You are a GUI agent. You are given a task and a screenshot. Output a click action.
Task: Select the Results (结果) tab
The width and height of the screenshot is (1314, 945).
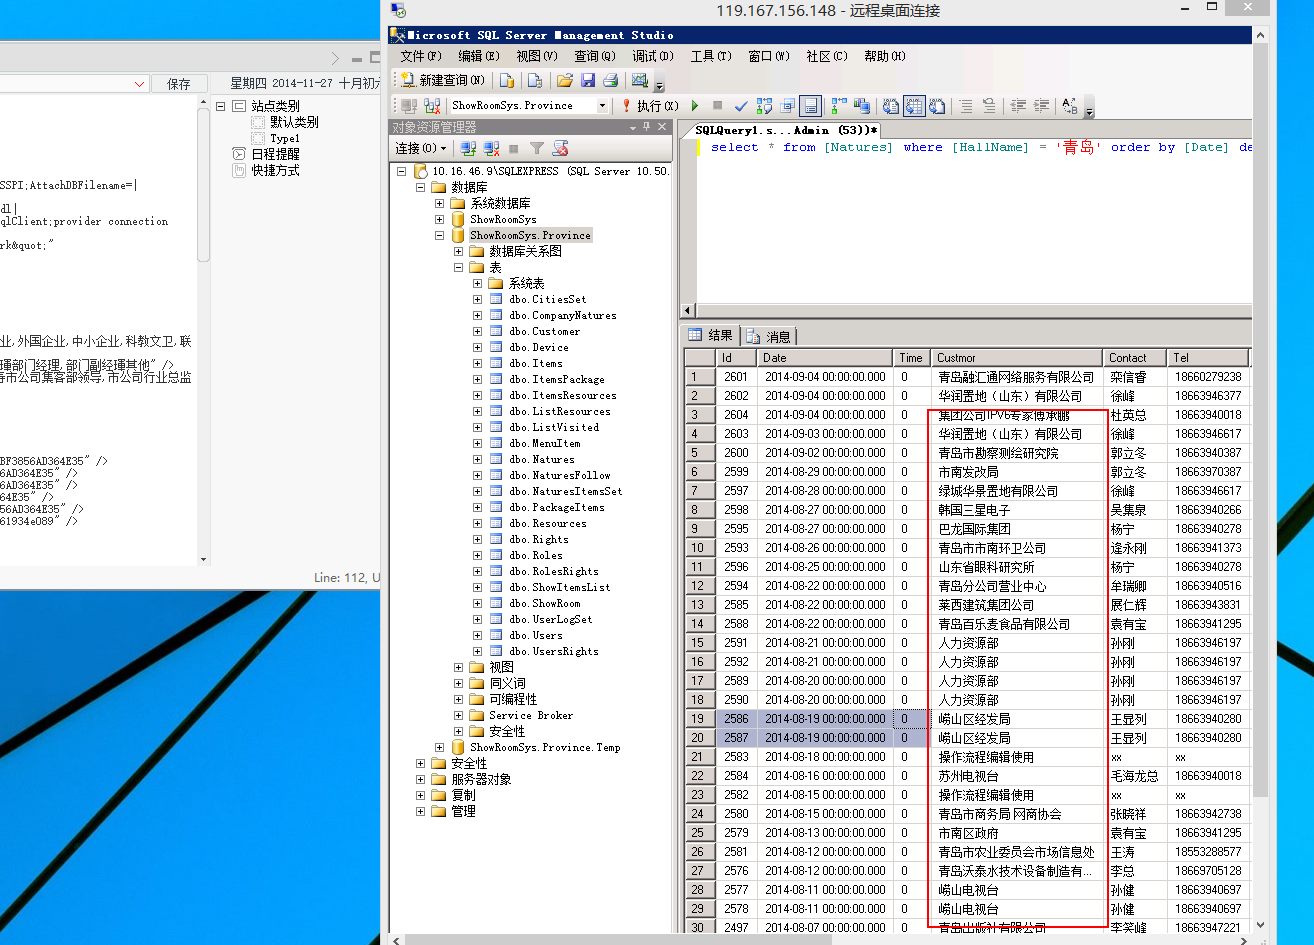(x=711, y=336)
